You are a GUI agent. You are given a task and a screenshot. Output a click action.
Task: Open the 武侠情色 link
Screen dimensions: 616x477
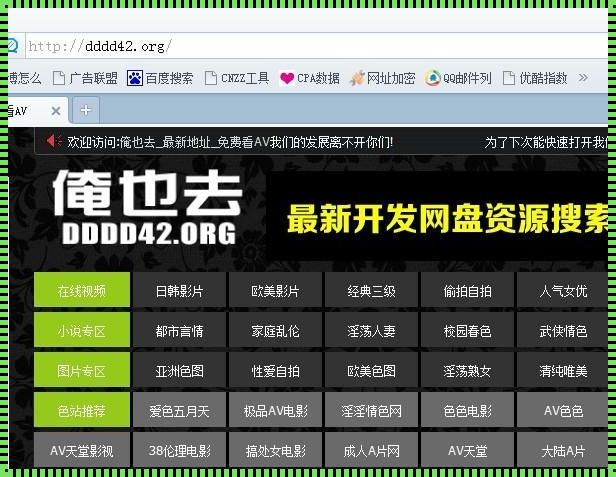click(563, 330)
